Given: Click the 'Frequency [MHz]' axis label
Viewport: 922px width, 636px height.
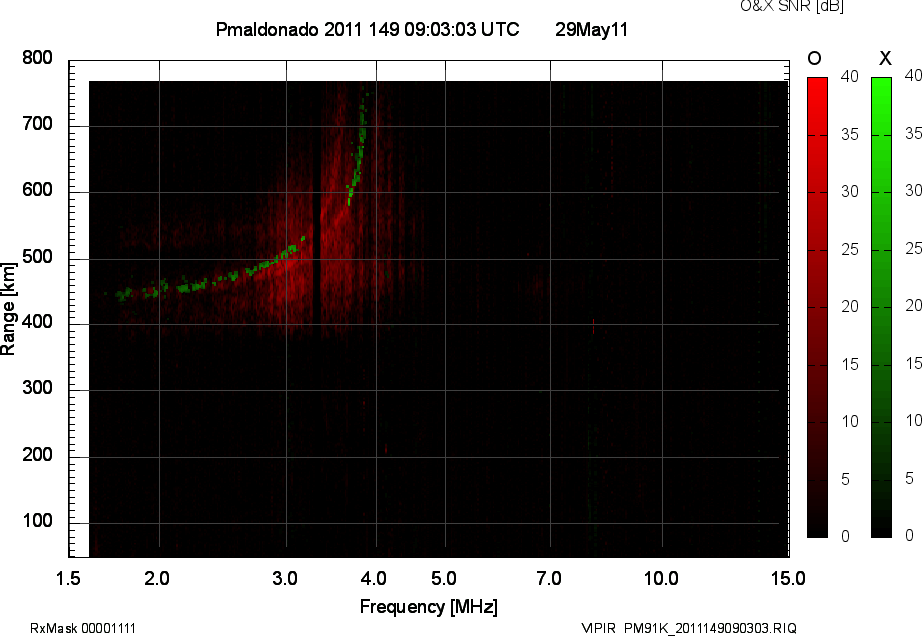Looking at the screenshot, I should click(429, 607).
